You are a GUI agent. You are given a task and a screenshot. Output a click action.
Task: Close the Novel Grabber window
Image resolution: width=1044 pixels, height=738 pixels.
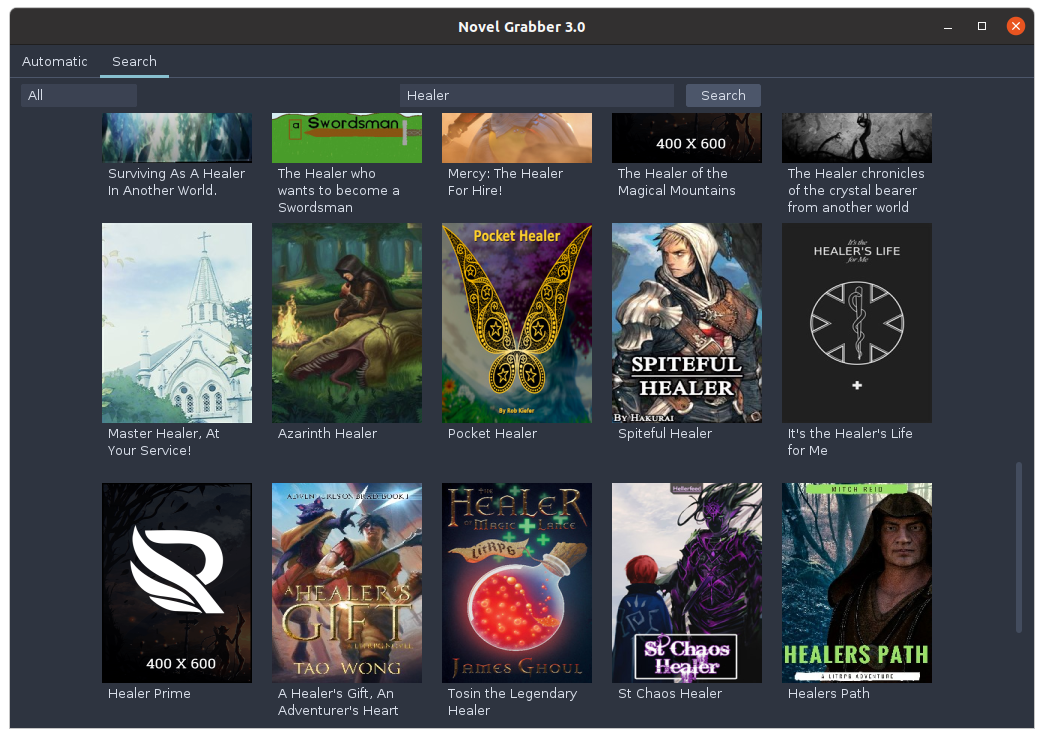(x=1015, y=26)
